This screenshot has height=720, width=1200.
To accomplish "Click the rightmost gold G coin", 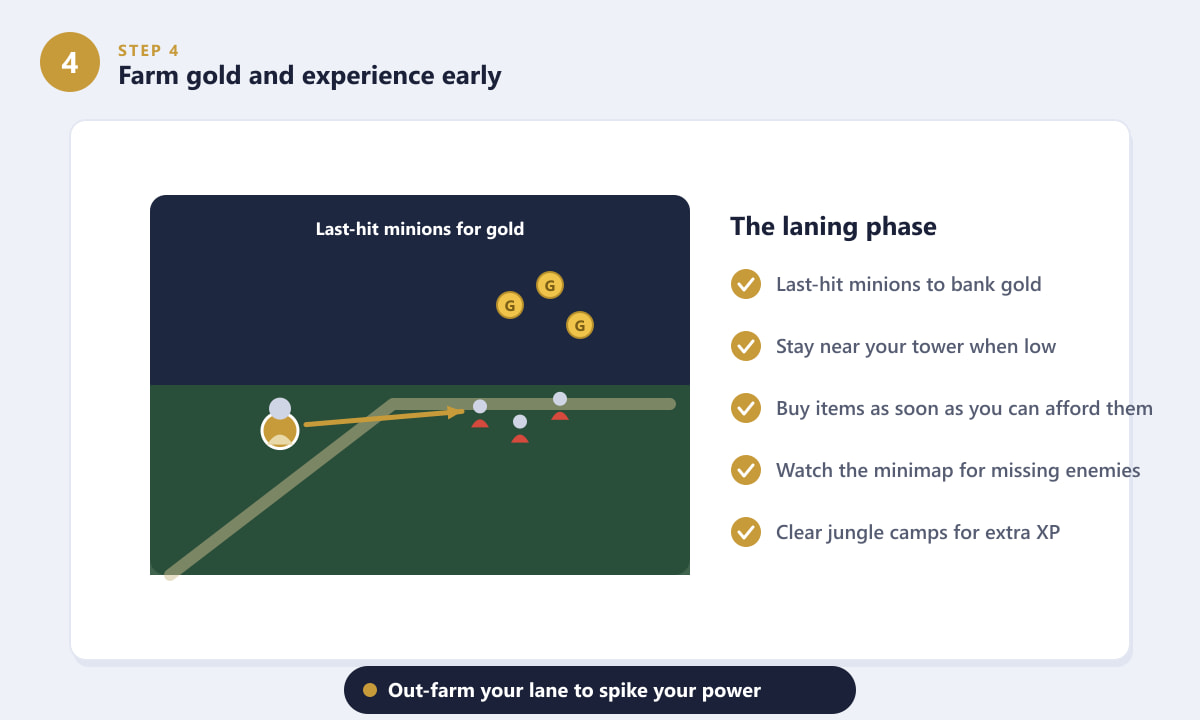I will (x=580, y=325).
